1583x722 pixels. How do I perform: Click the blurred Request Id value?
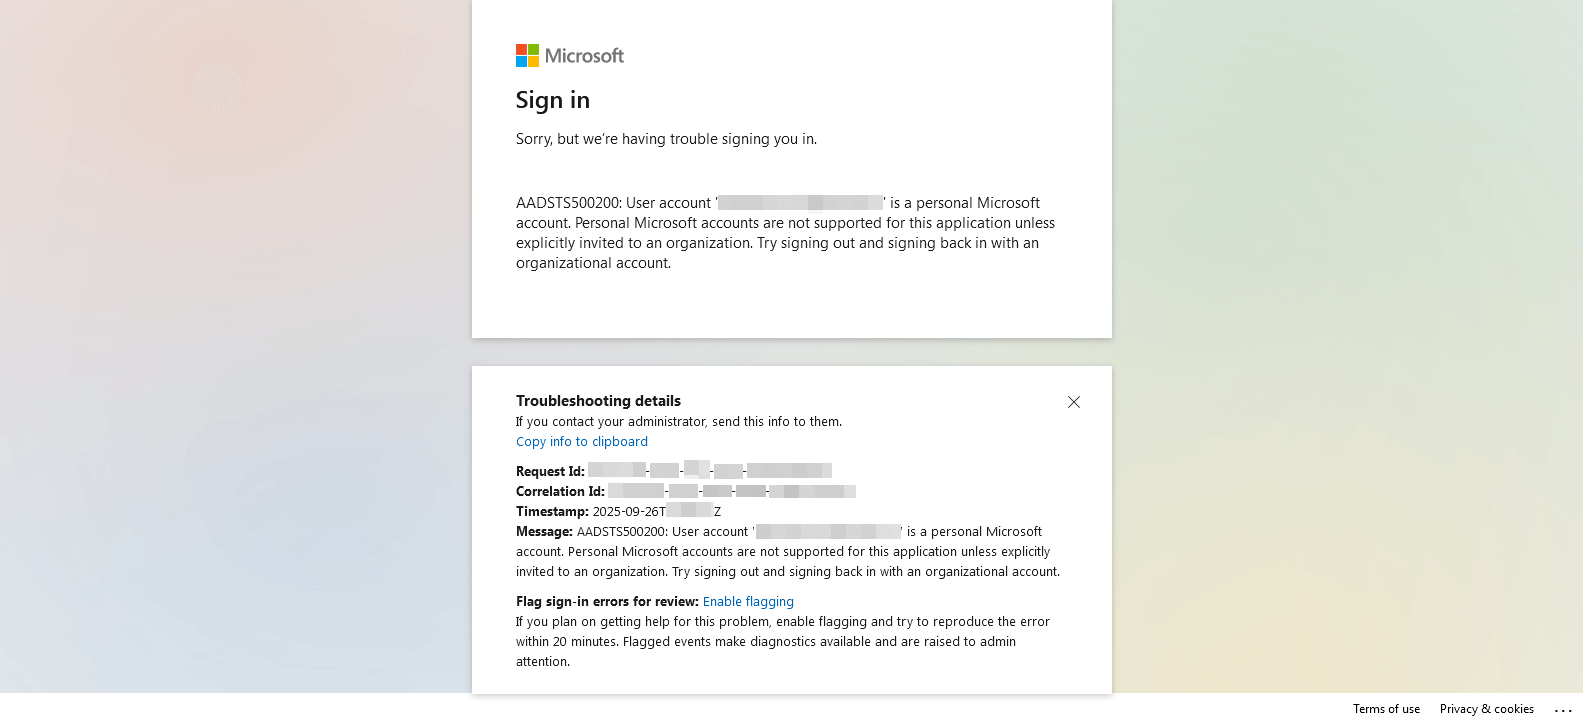[710, 470]
